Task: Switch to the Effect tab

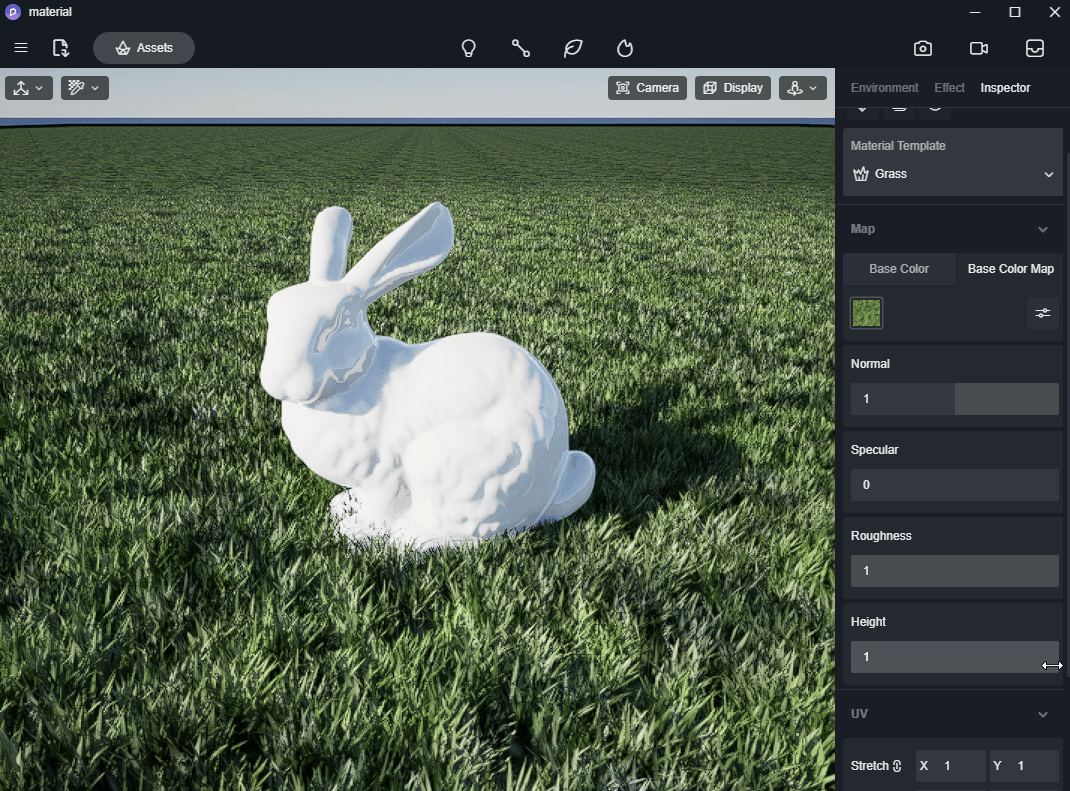Action: pos(949,88)
